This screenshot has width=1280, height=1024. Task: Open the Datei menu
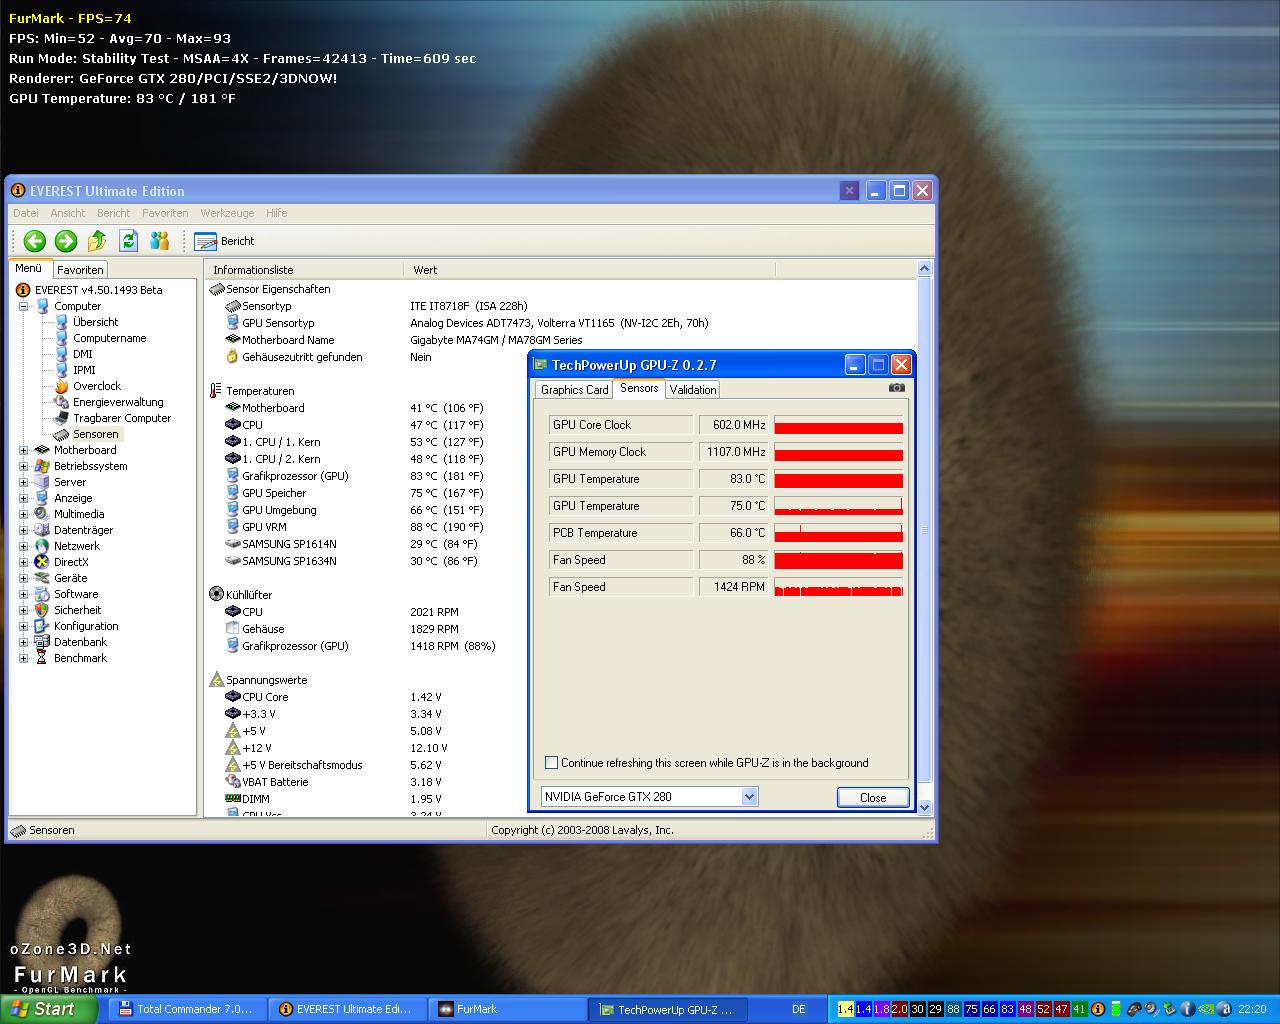pyautogui.click(x=26, y=213)
